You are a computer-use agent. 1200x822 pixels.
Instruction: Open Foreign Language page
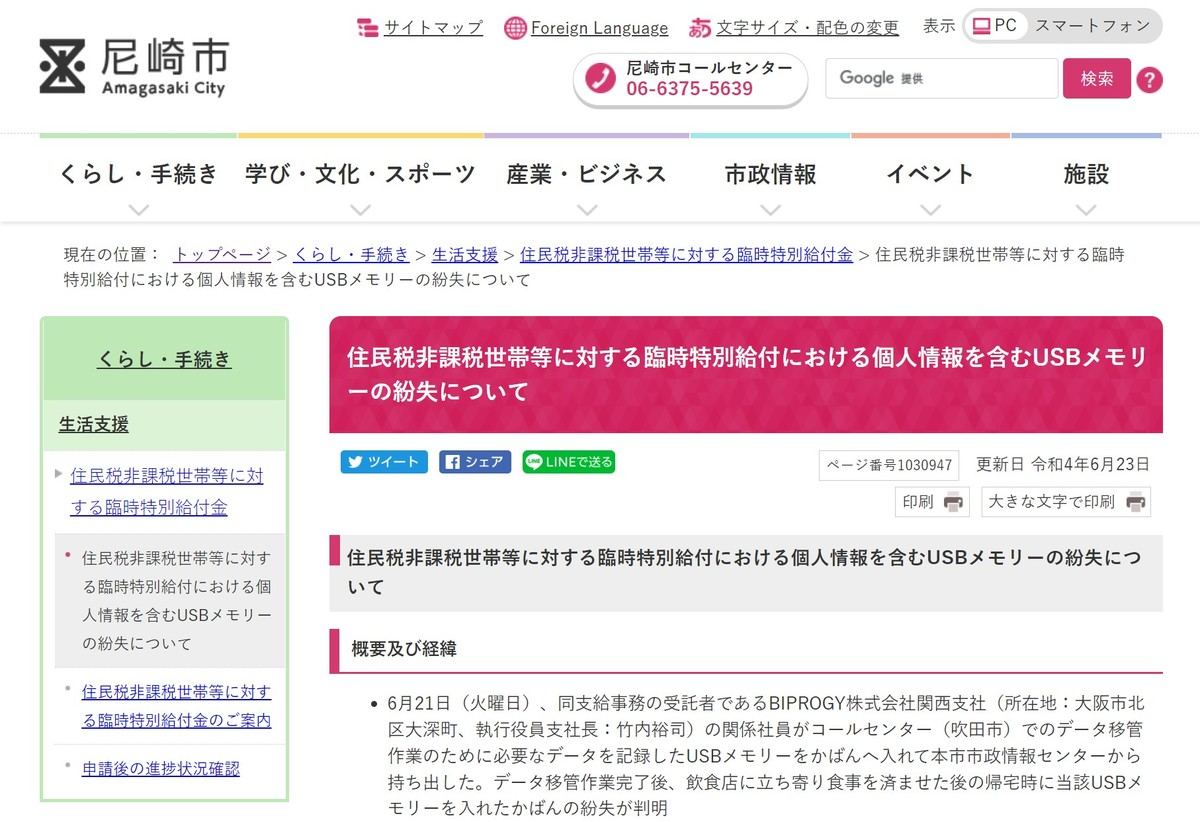pyautogui.click(x=599, y=27)
